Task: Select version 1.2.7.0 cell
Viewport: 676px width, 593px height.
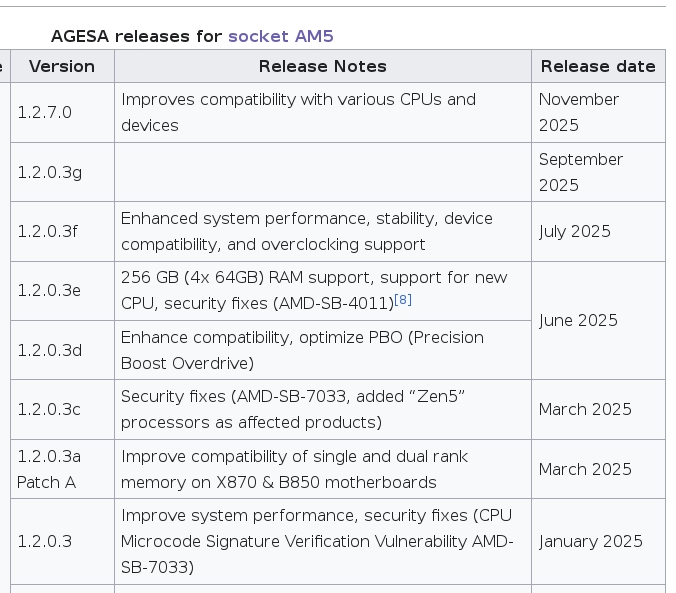Action: 62,113
